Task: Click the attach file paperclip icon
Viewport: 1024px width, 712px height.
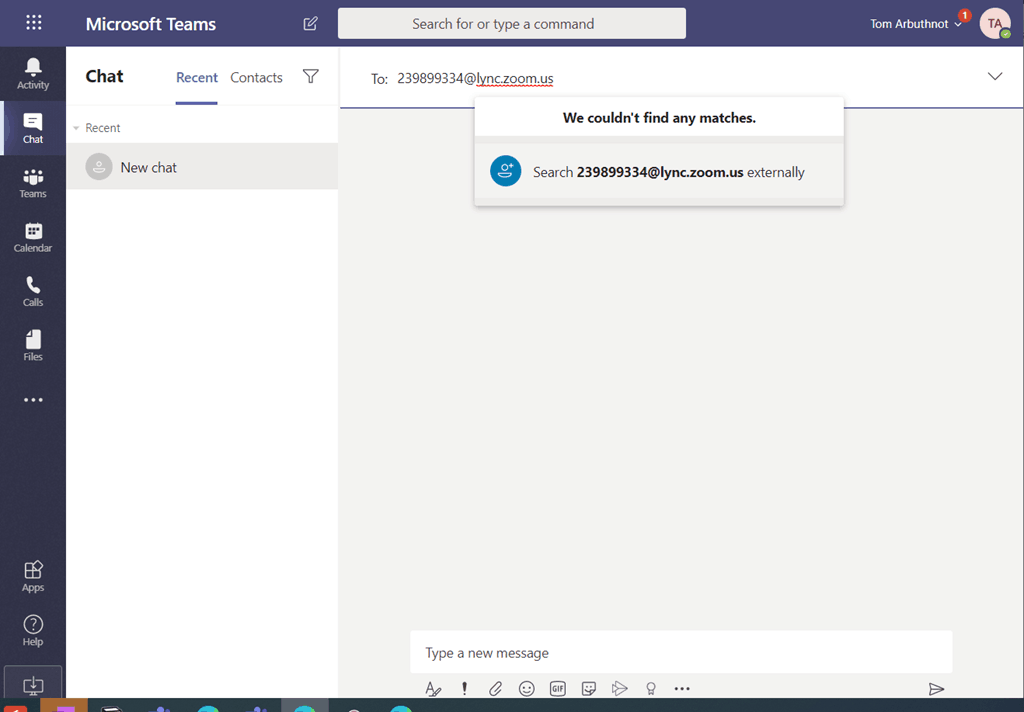Action: tap(495, 688)
